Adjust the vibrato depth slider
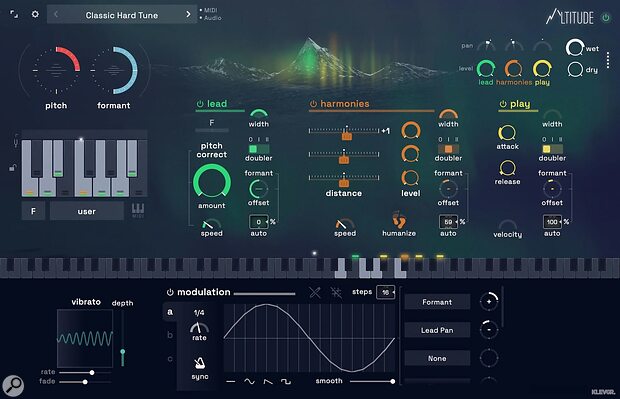The width and height of the screenshot is (620, 399). pos(123,338)
